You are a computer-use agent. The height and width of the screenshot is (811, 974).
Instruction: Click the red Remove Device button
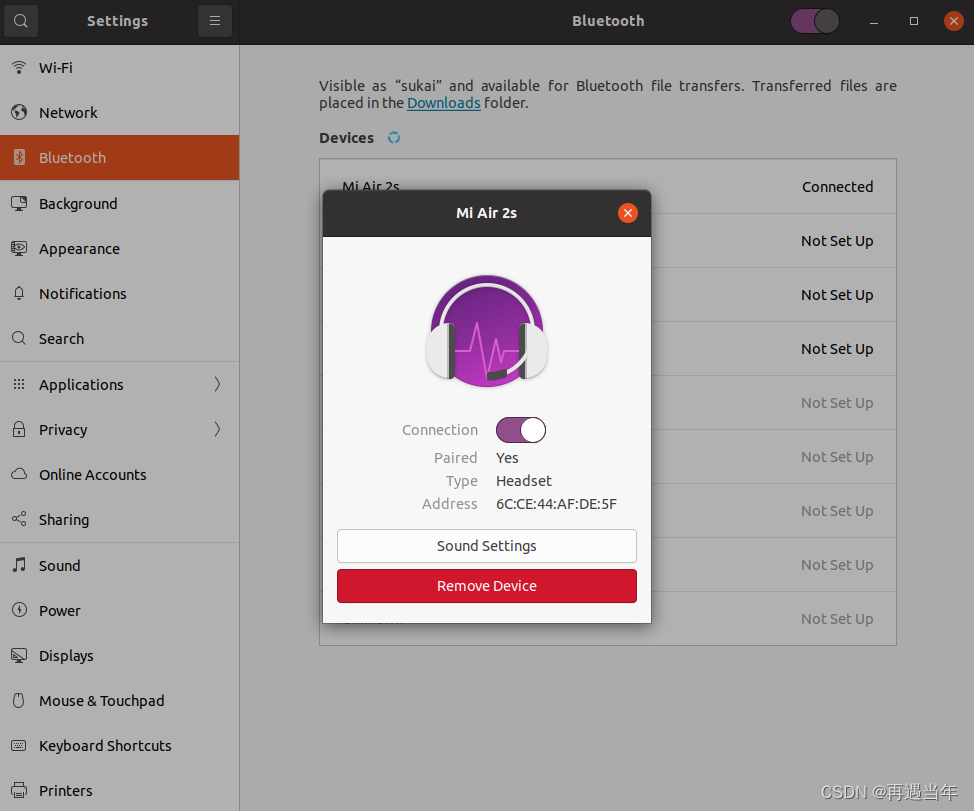(x=487, y=586)
